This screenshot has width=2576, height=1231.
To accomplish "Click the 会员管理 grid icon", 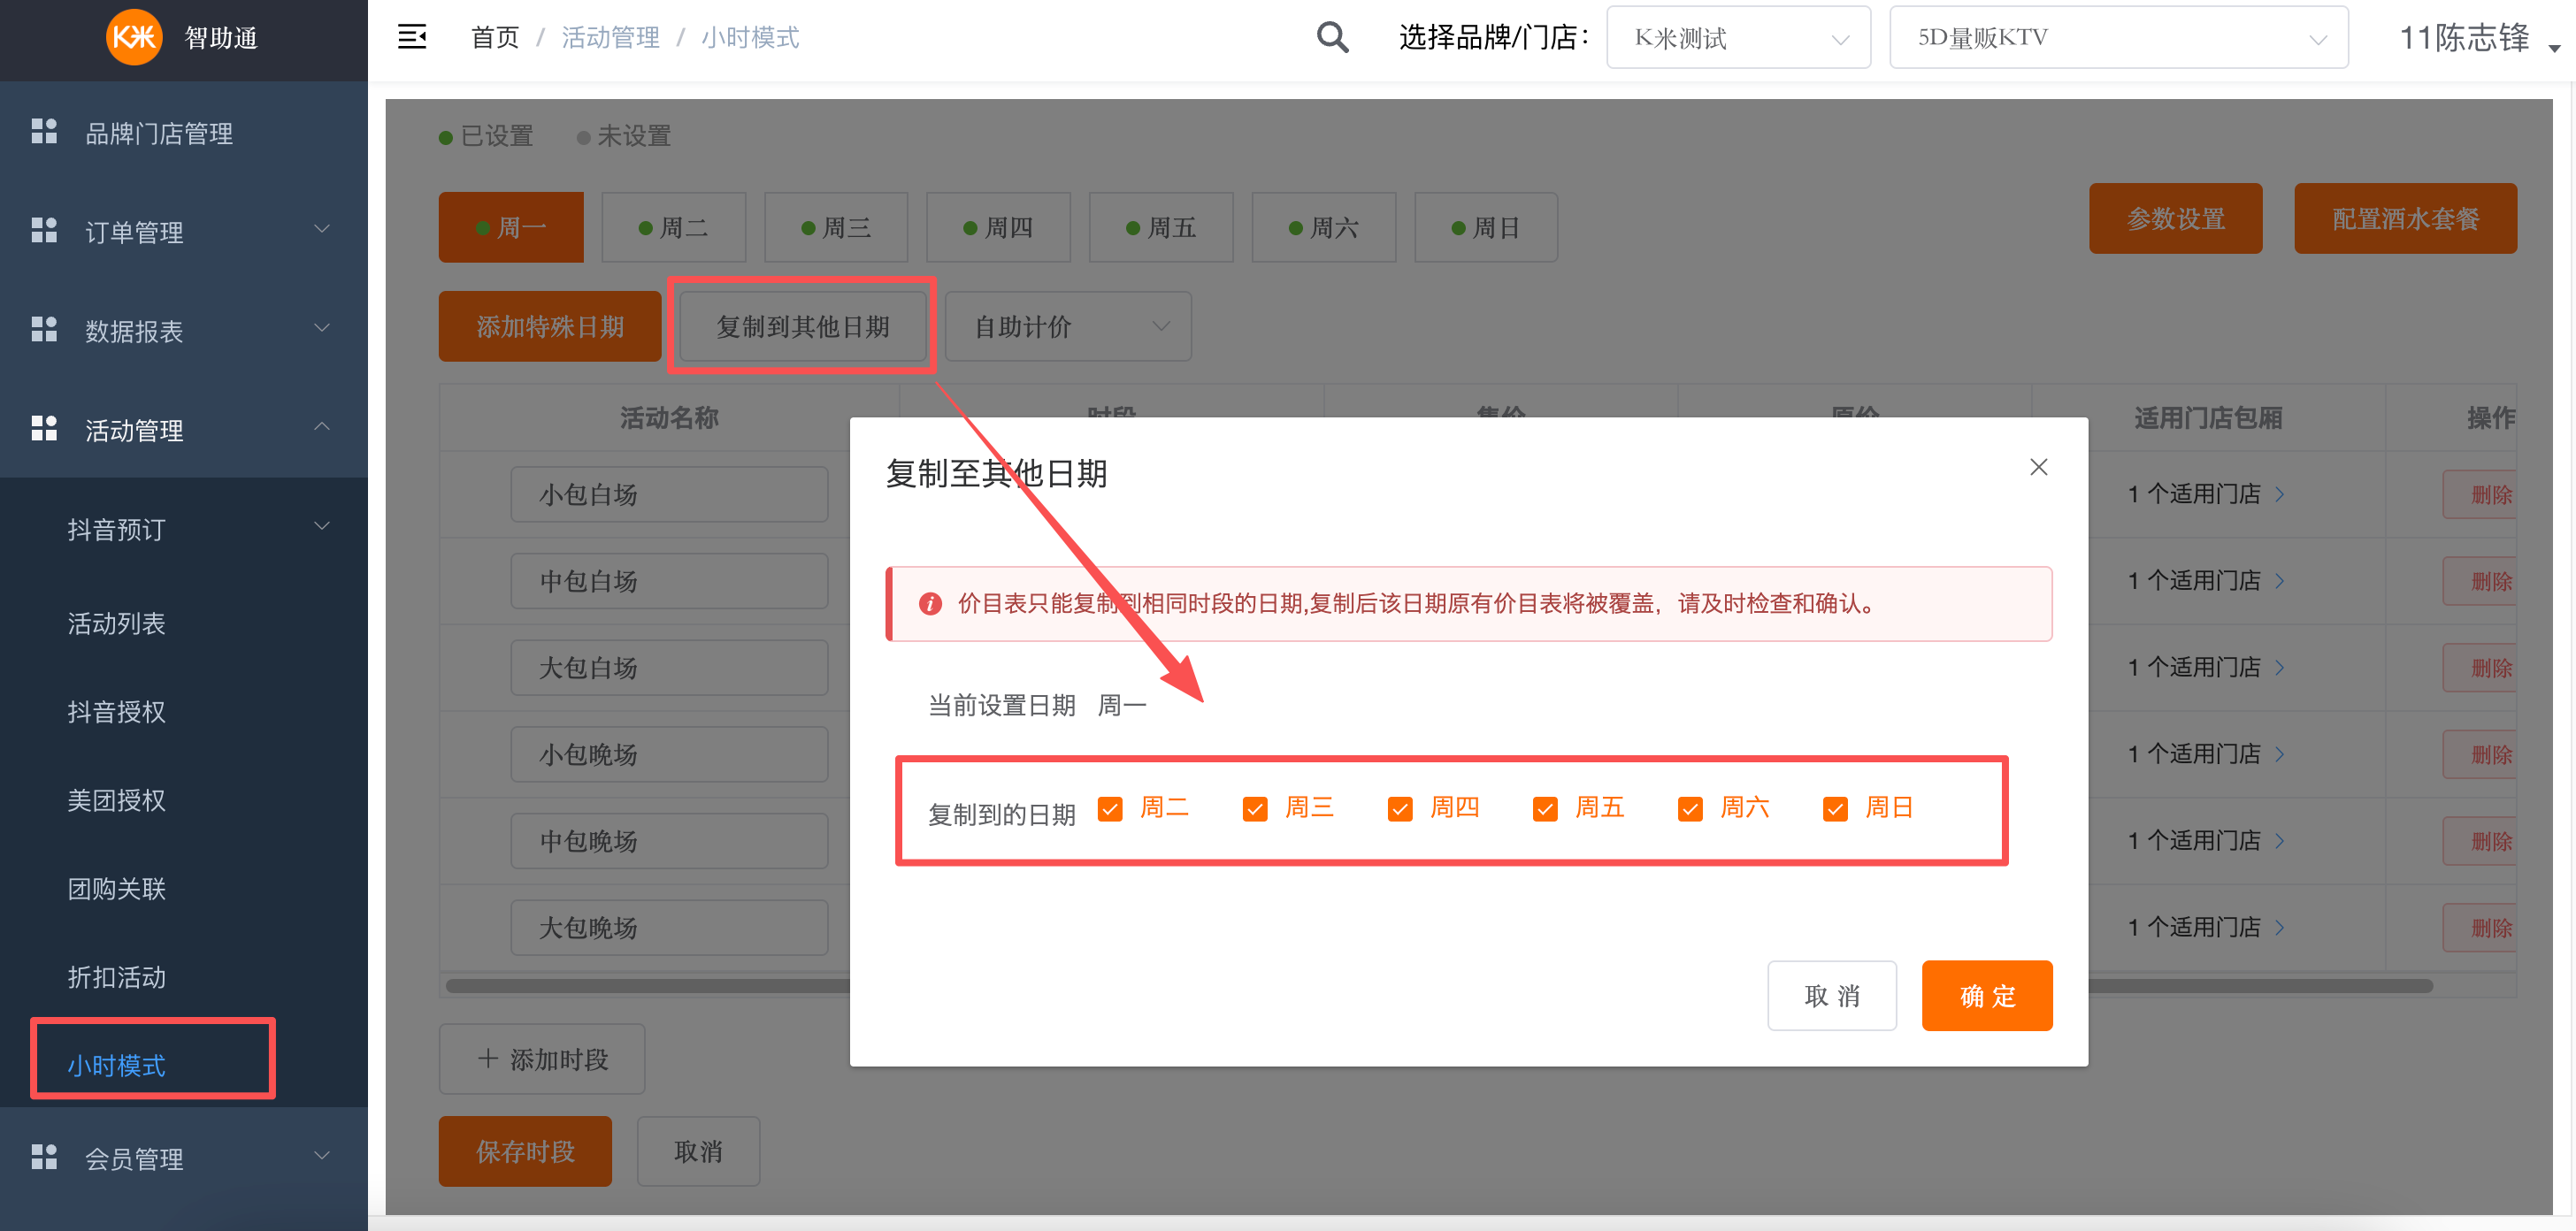I will tap(44, 1157).
